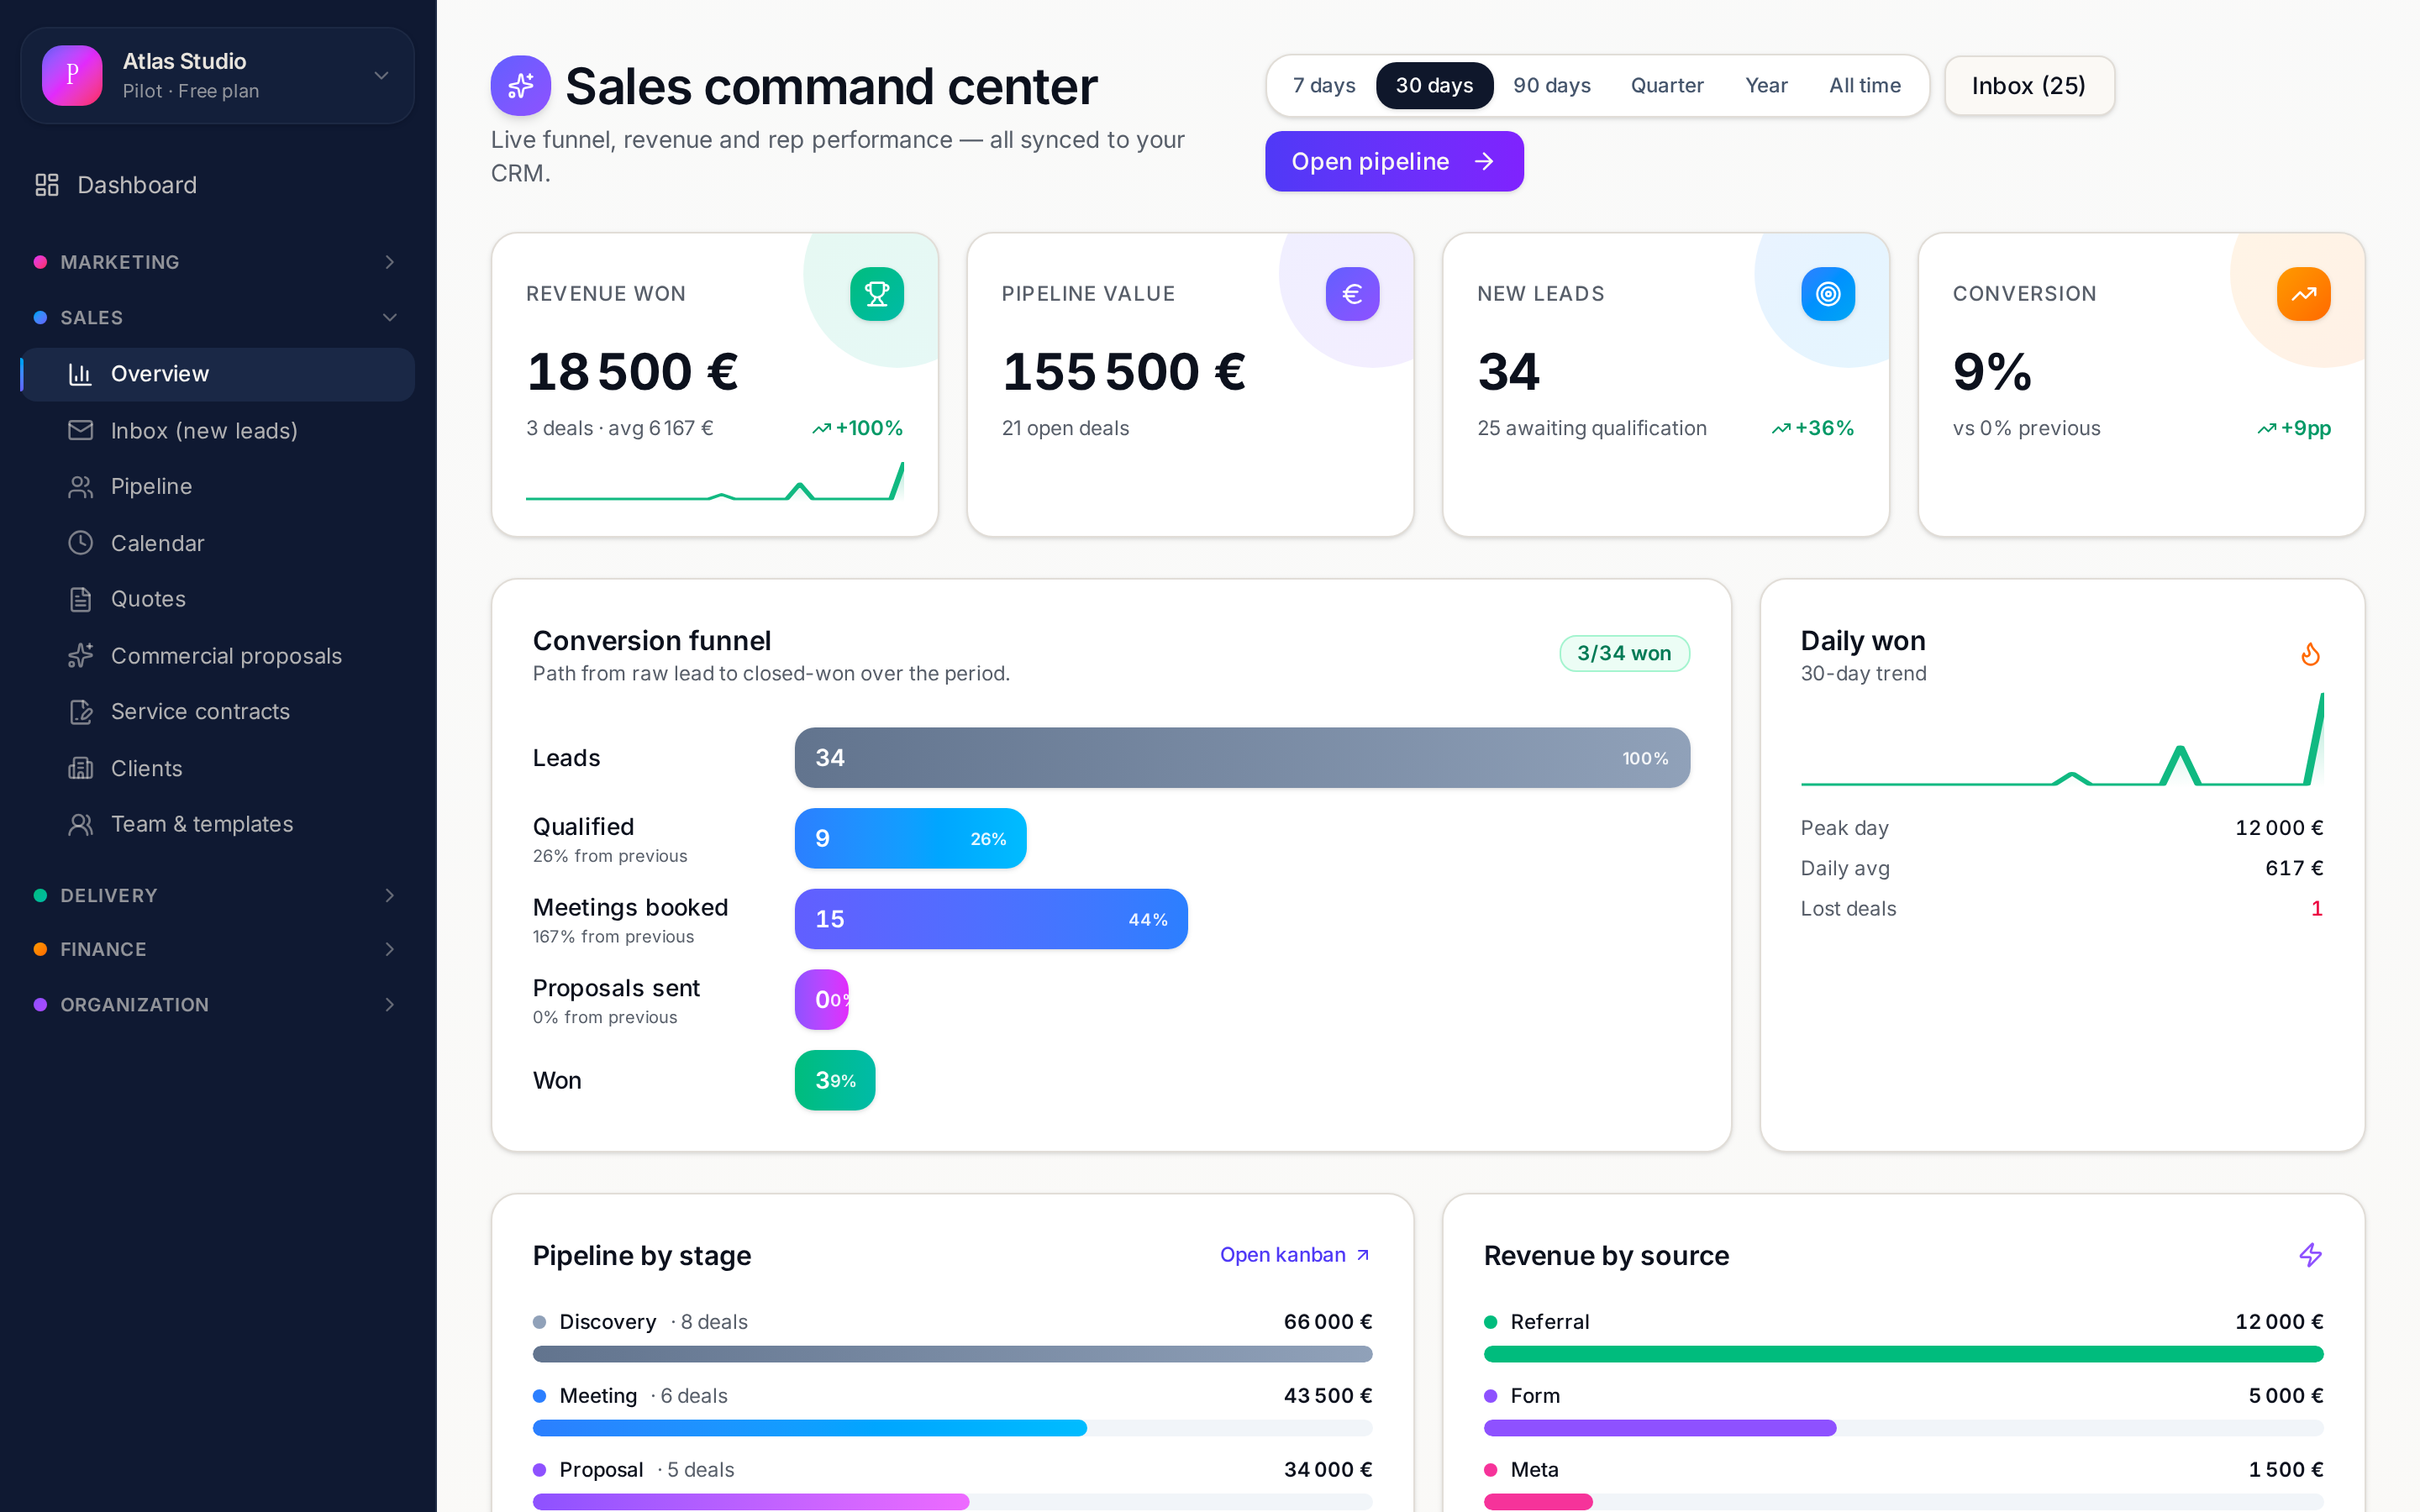Click the Revenue by source lightning icon
The height and width of the screenshot is (1512, 2420).
pos(2310,1255)
